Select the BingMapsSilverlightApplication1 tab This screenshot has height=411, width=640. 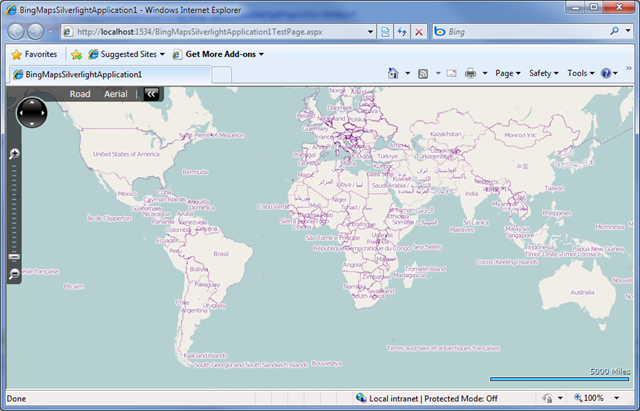point(110,74)
